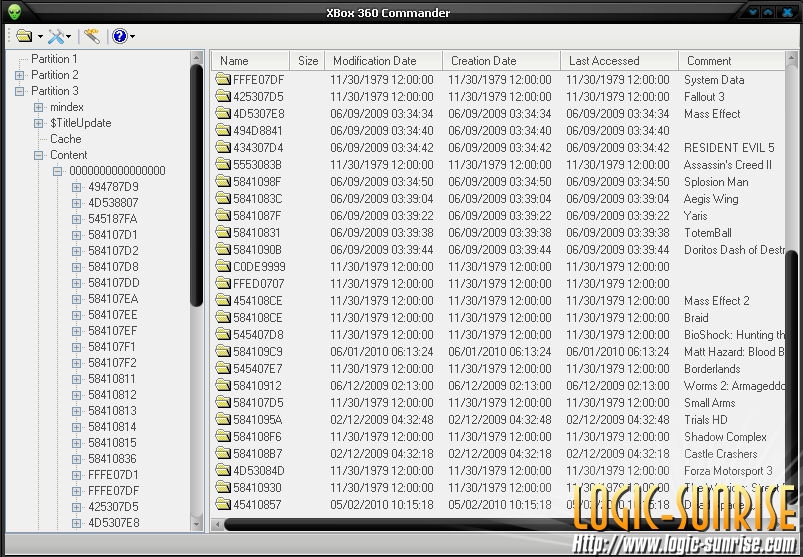Select 58410912 Worms 2 folder name

tap(257, 385)
